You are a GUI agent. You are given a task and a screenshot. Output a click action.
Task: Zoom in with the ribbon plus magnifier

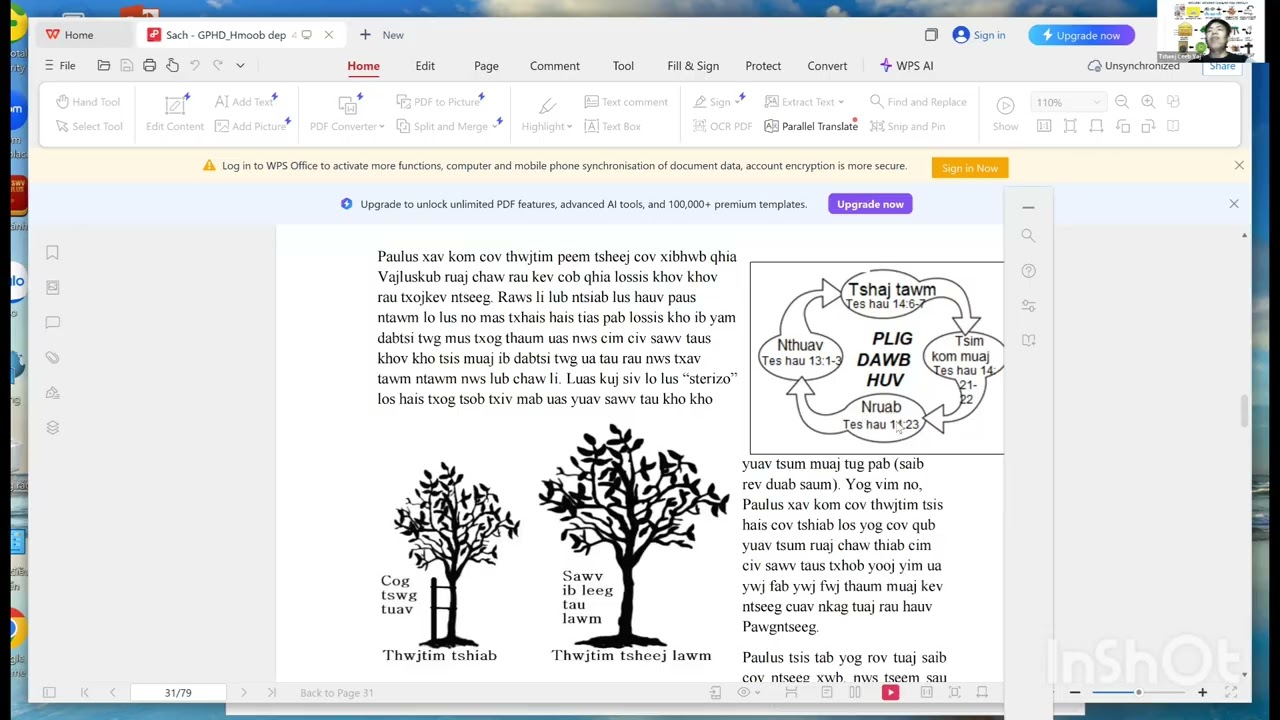coord(1148,102)
